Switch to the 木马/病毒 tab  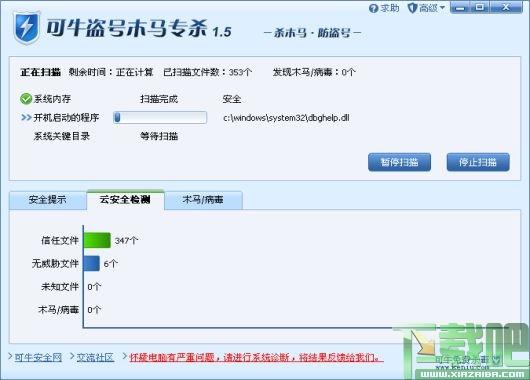(203, 200)
